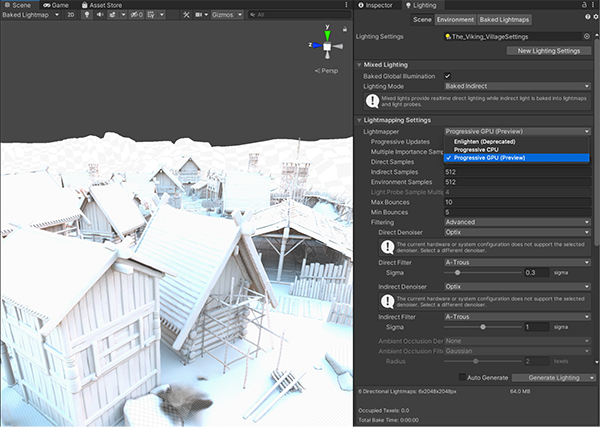Open the Lighting Mode dropdown
The height and width of the screenshot is (427, 600).
coord(517,86)
